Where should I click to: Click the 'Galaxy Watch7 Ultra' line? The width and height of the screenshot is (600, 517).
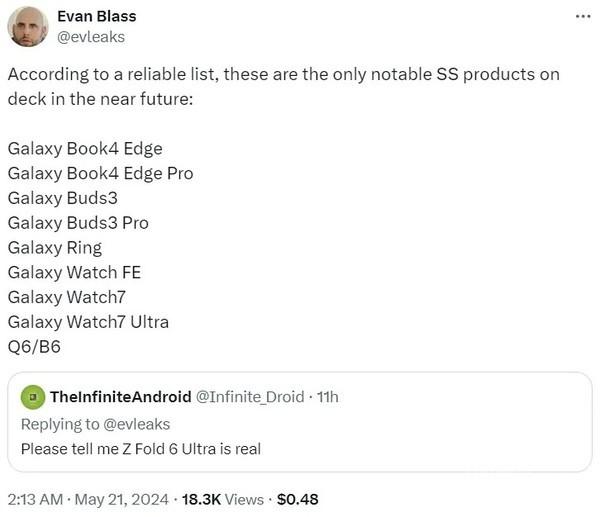click(x=88, y=322)
